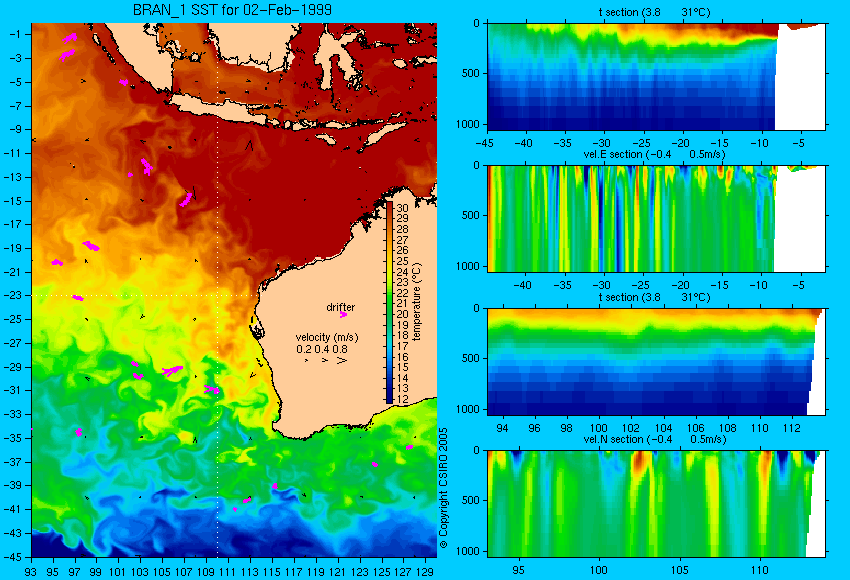Click the '-1' latitude label on the SST map axis
Image resolution: width=850 pixels, height=580 pixels.
coord(16,34)
